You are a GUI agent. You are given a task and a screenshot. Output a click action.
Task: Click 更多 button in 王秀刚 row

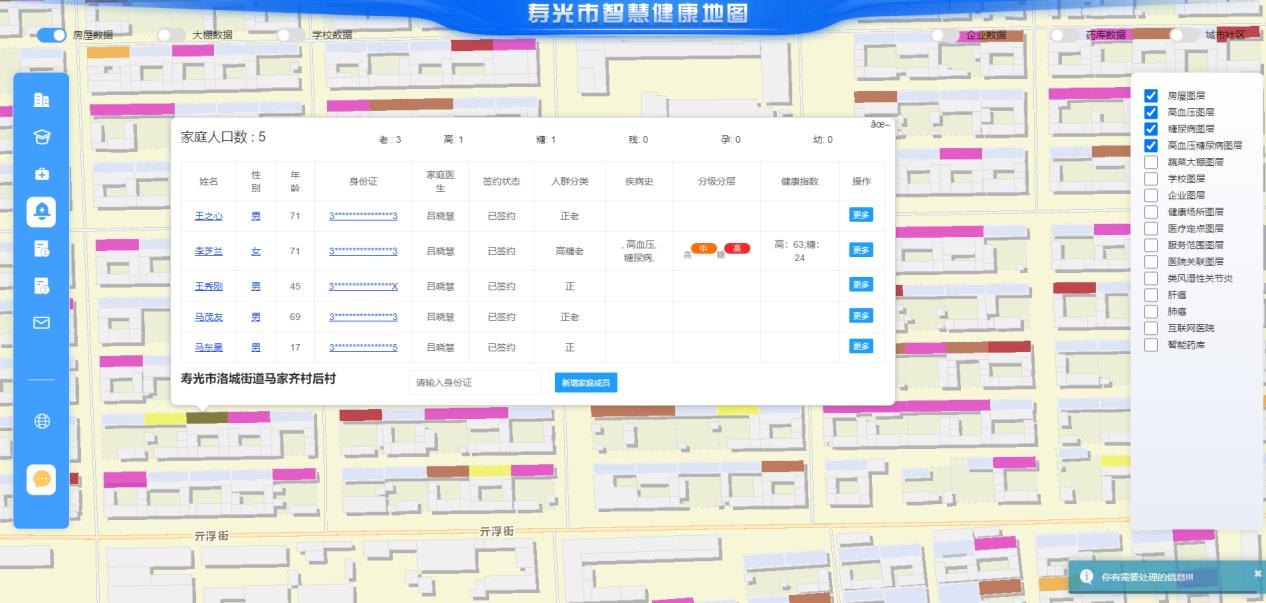(x=861, y=285)
